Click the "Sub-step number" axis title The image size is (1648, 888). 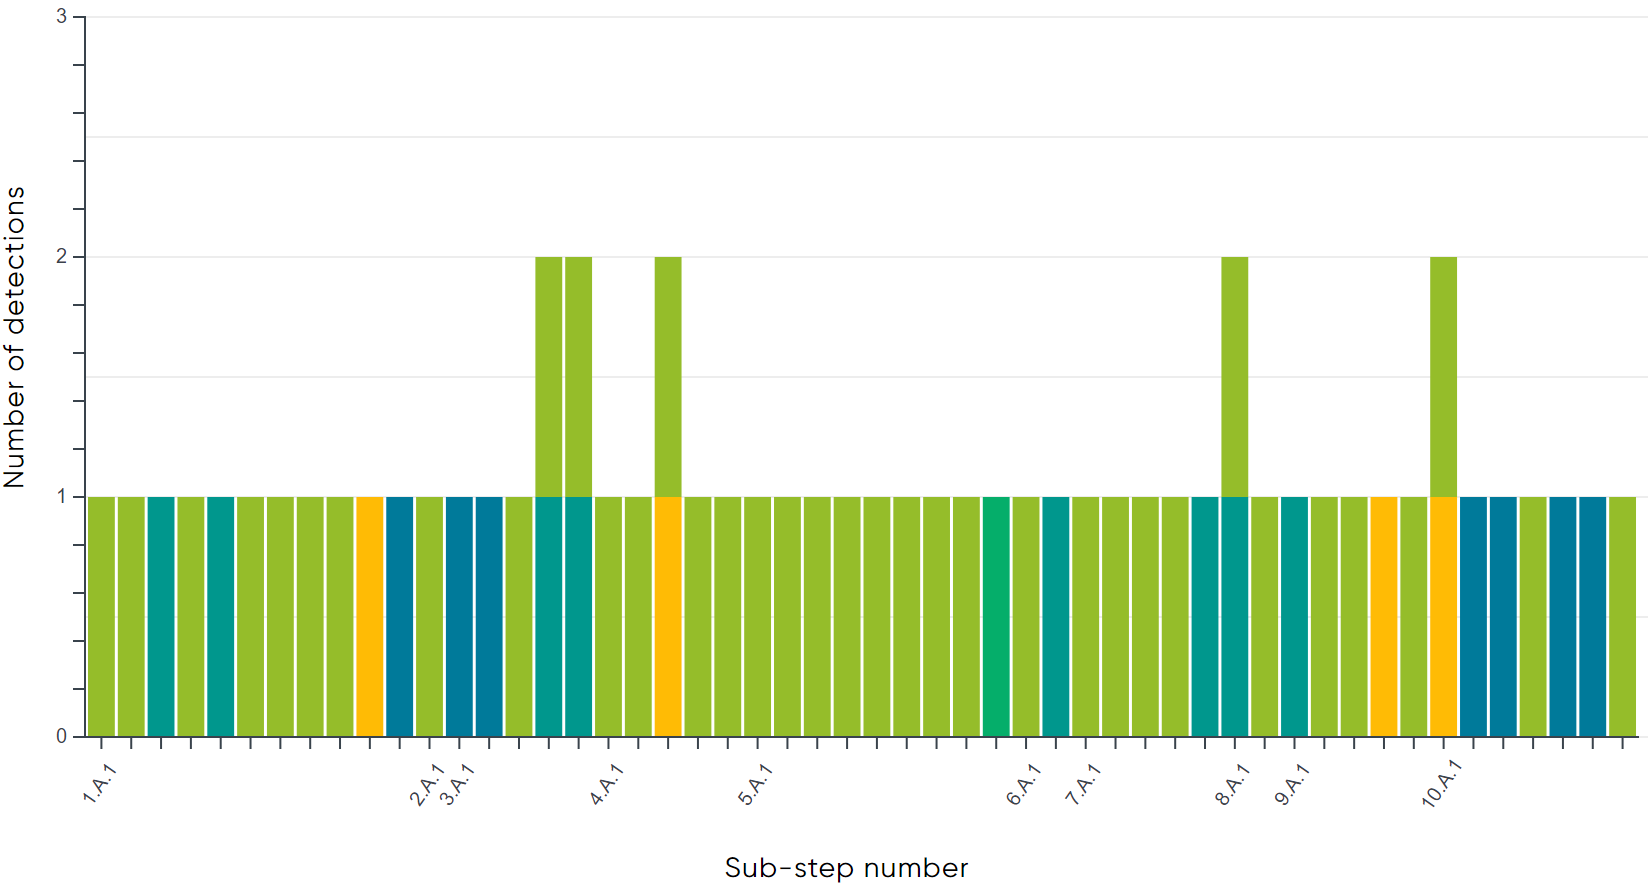coord(846,867)
